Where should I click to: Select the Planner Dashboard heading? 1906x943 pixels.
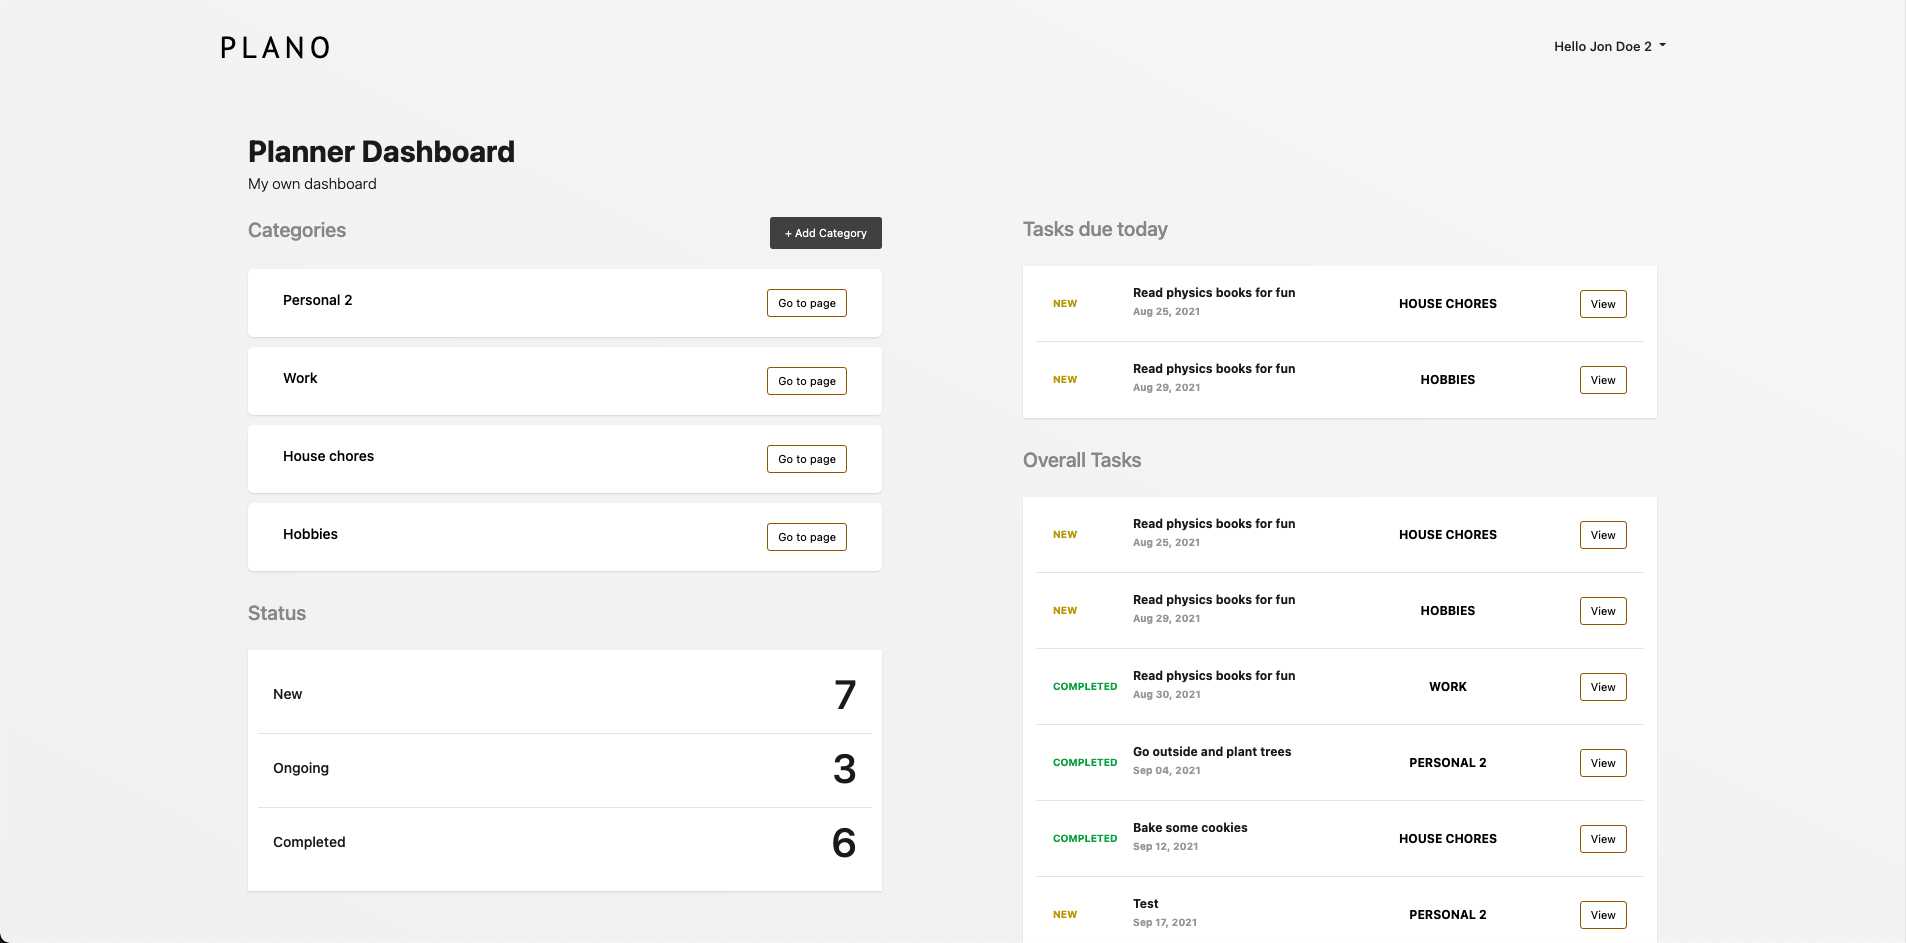click(381, 151)
